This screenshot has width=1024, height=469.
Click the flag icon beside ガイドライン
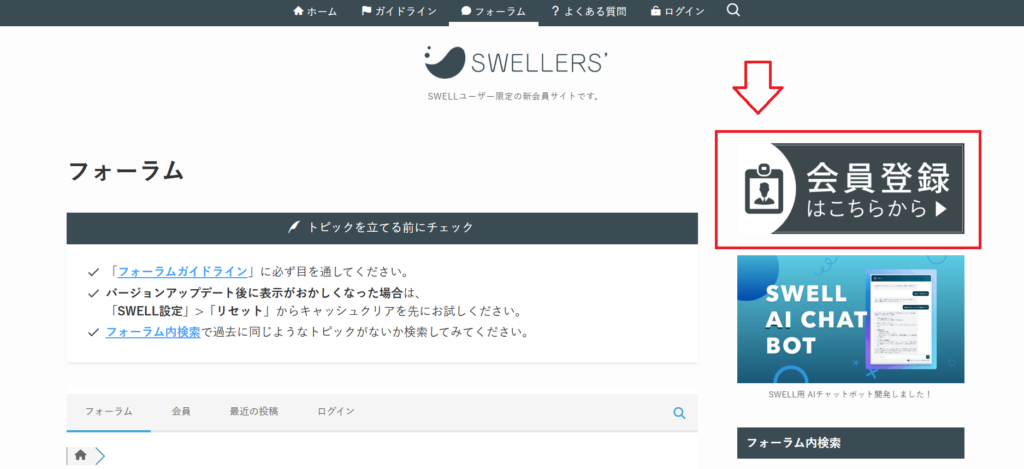click(366, 11)
